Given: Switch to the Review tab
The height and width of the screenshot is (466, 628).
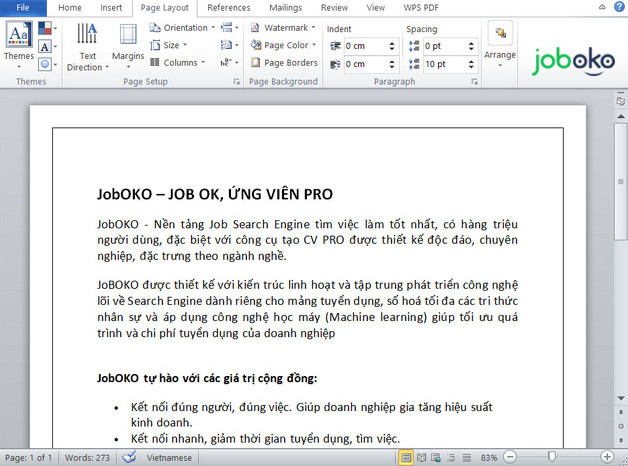Looking at the screenshot, I should pos(334,8).
